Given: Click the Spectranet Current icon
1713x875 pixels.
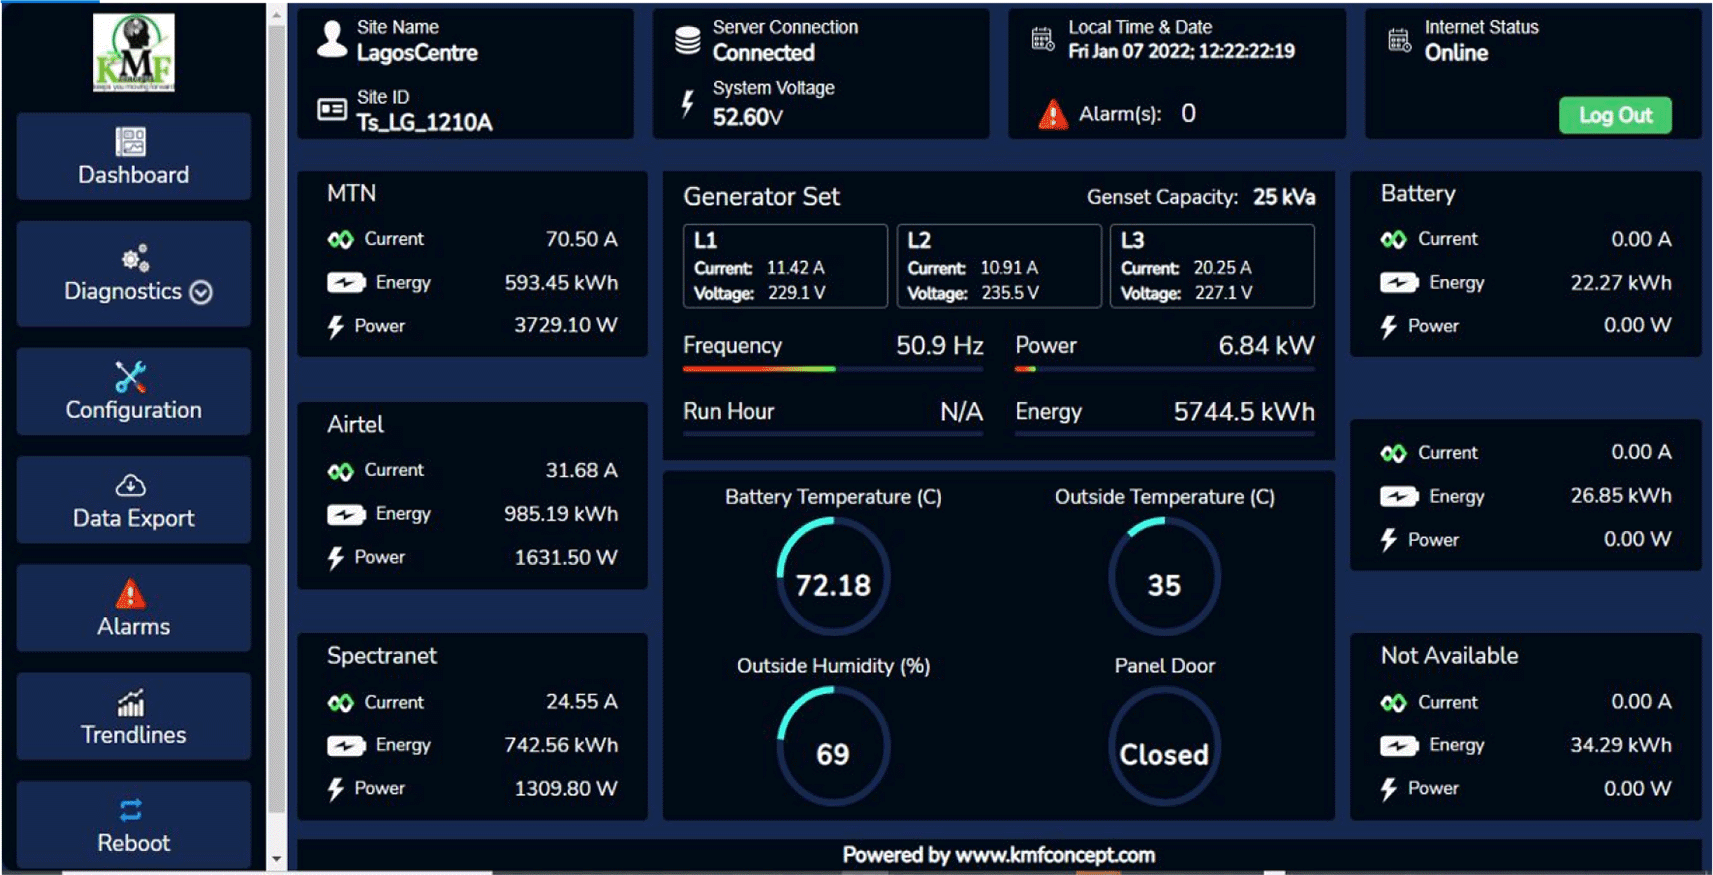Looking at the screenshot, I should tap(341, 703).
